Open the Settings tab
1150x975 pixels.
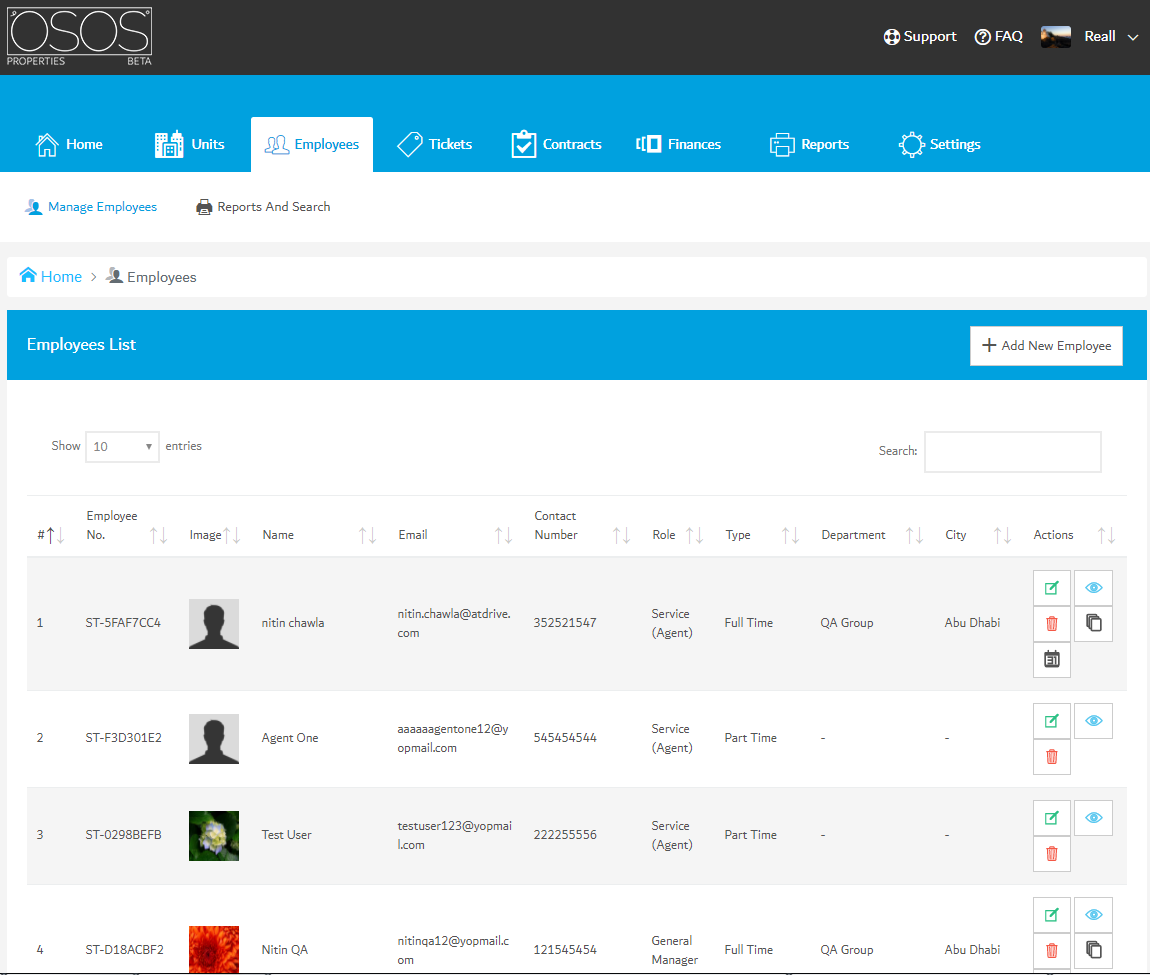point(940,145)
